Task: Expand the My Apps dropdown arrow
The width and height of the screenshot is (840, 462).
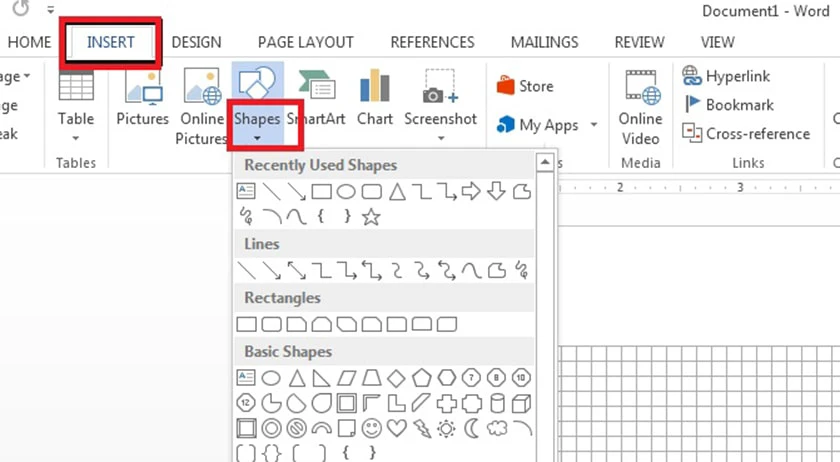Action: coord(594,125)
